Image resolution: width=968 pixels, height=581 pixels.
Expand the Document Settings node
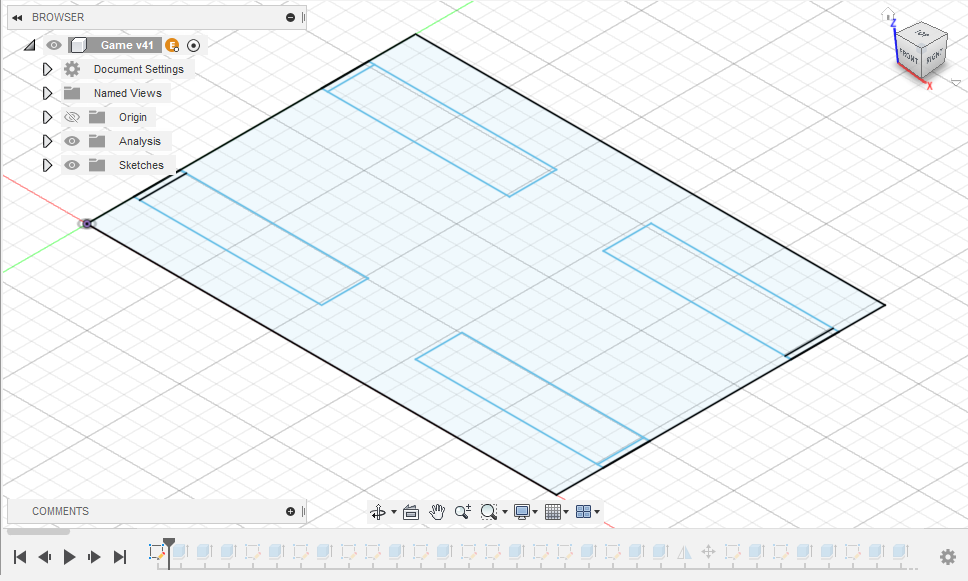tap(47, 69)
